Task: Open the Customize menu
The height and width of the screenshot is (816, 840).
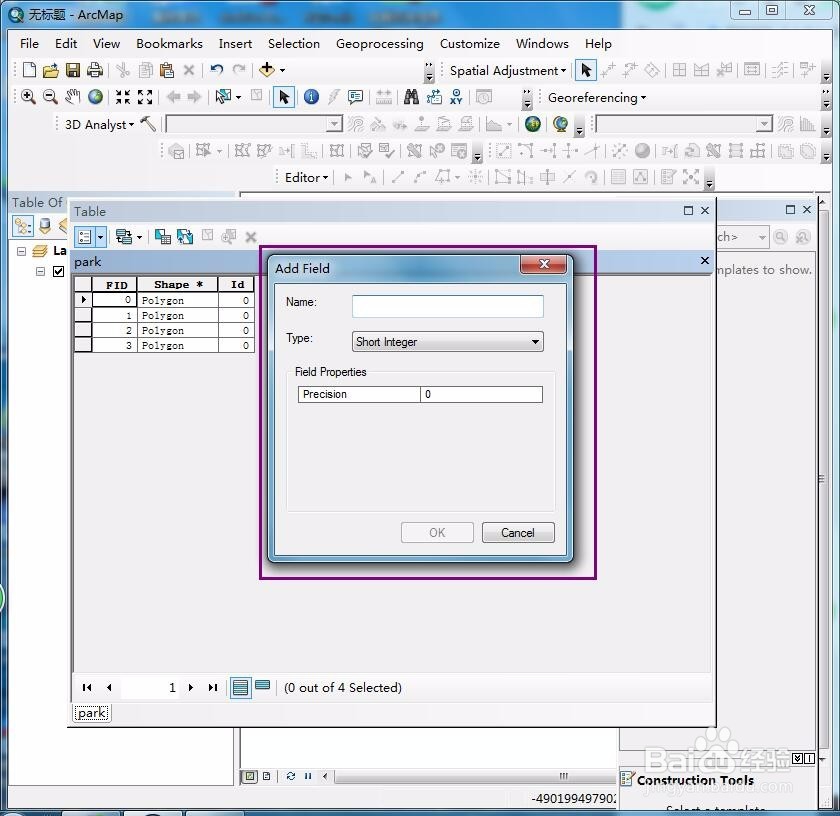Action: tap(469, 43)
